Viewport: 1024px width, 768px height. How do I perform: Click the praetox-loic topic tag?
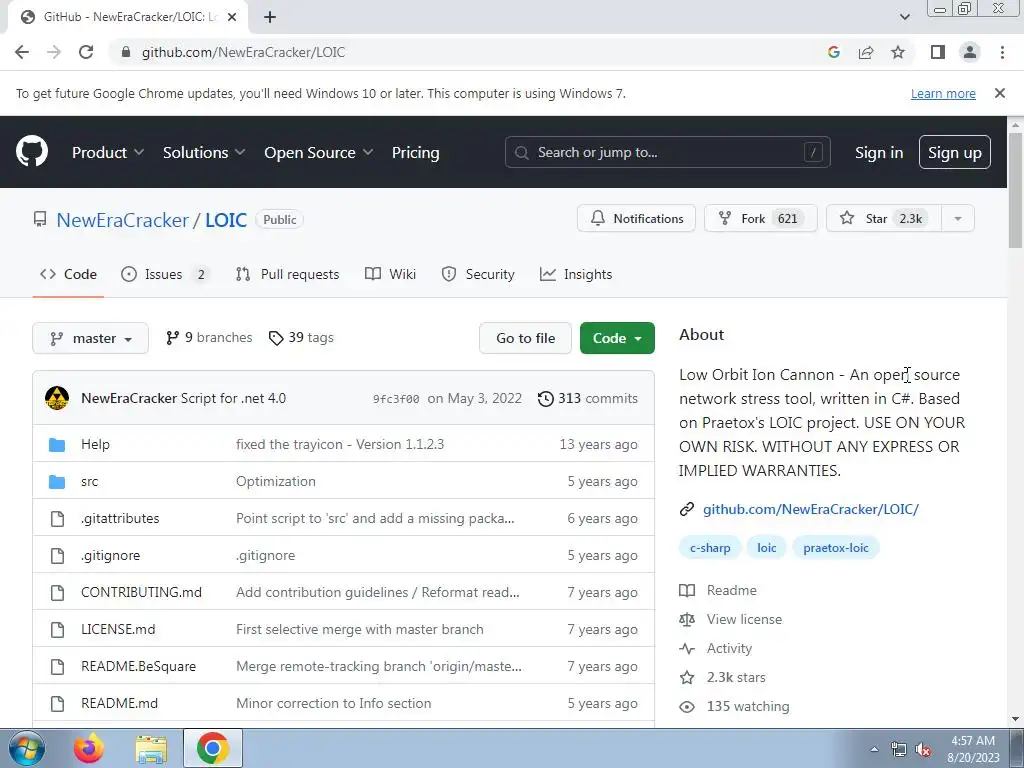coord(836,548)
